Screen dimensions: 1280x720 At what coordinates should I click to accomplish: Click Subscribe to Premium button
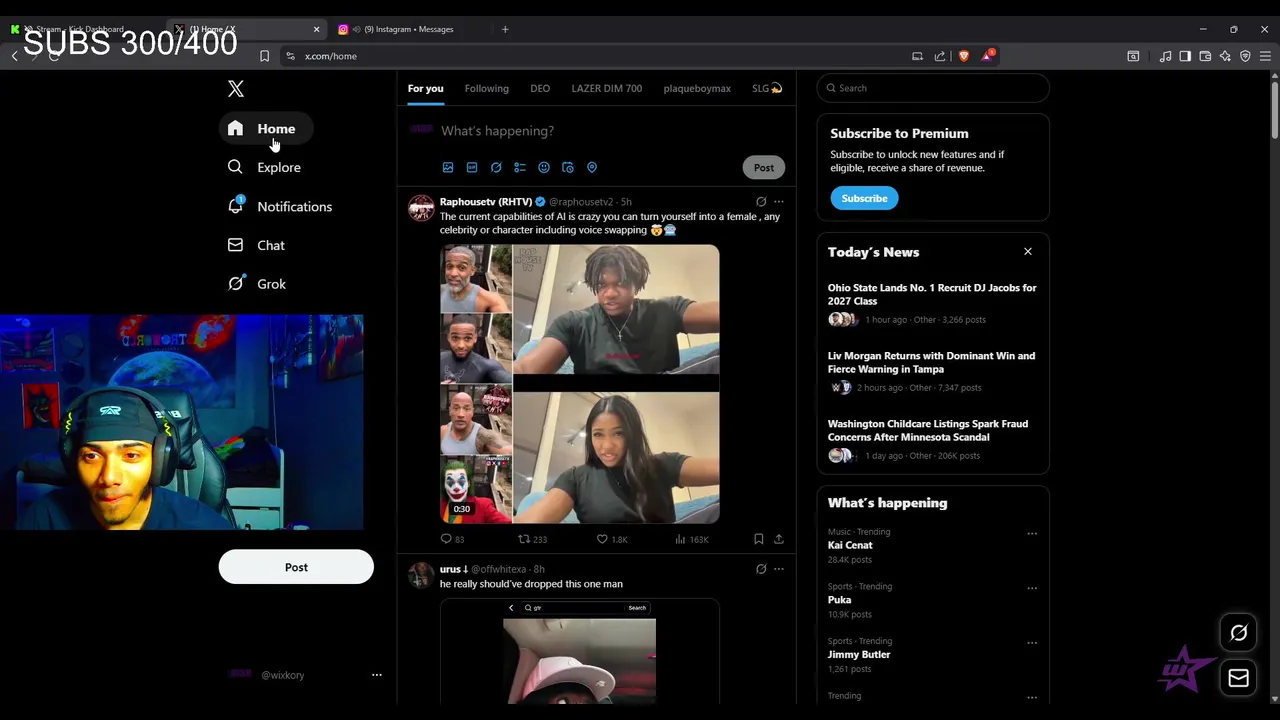tap(864, 198)
